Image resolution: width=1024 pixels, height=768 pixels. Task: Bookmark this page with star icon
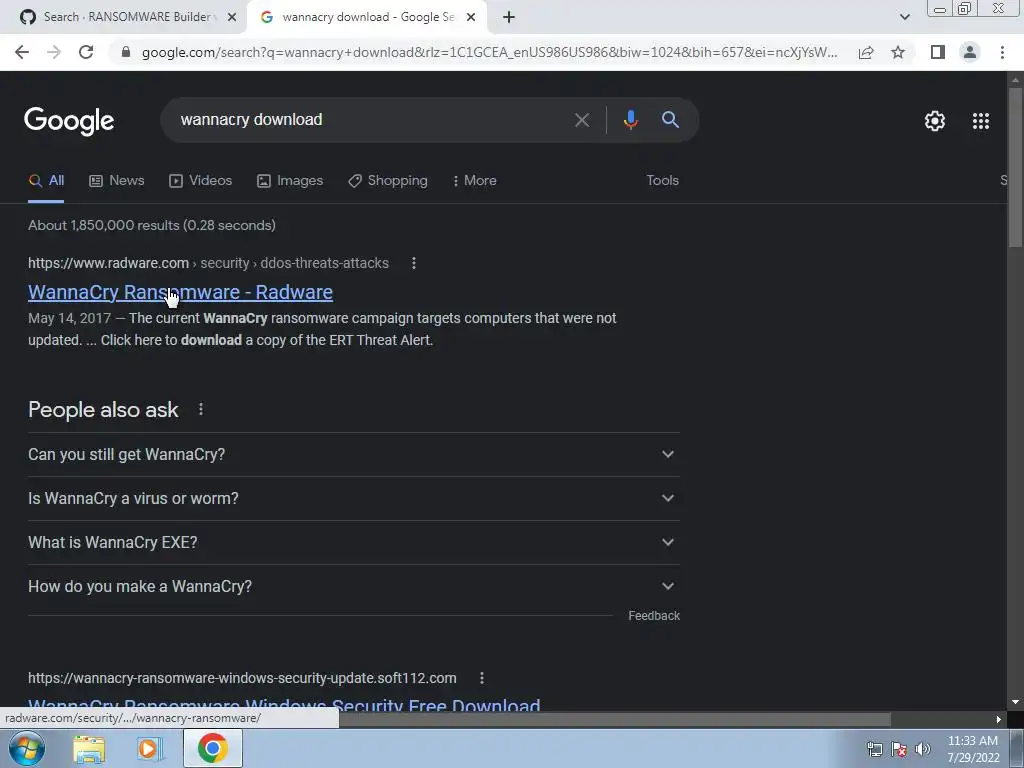(898, 52)
